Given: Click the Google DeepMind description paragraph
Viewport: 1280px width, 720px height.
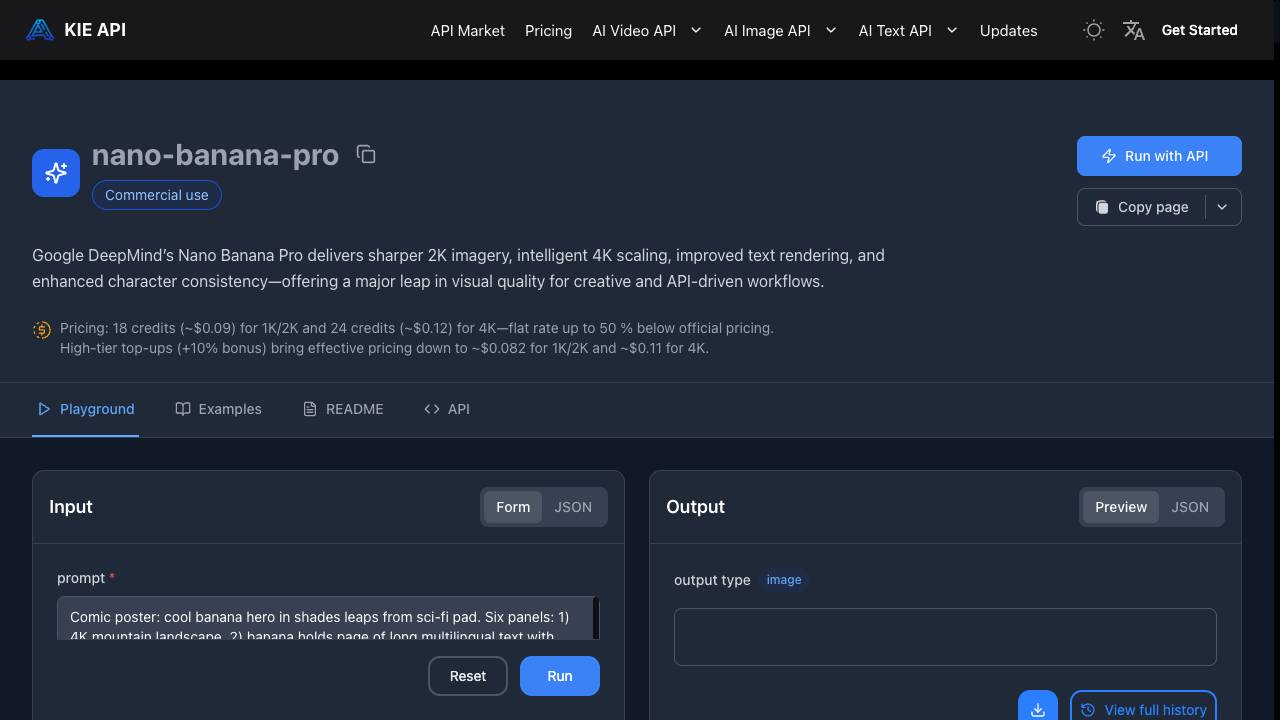Looking at the screenshot, I should coord(458,268).
